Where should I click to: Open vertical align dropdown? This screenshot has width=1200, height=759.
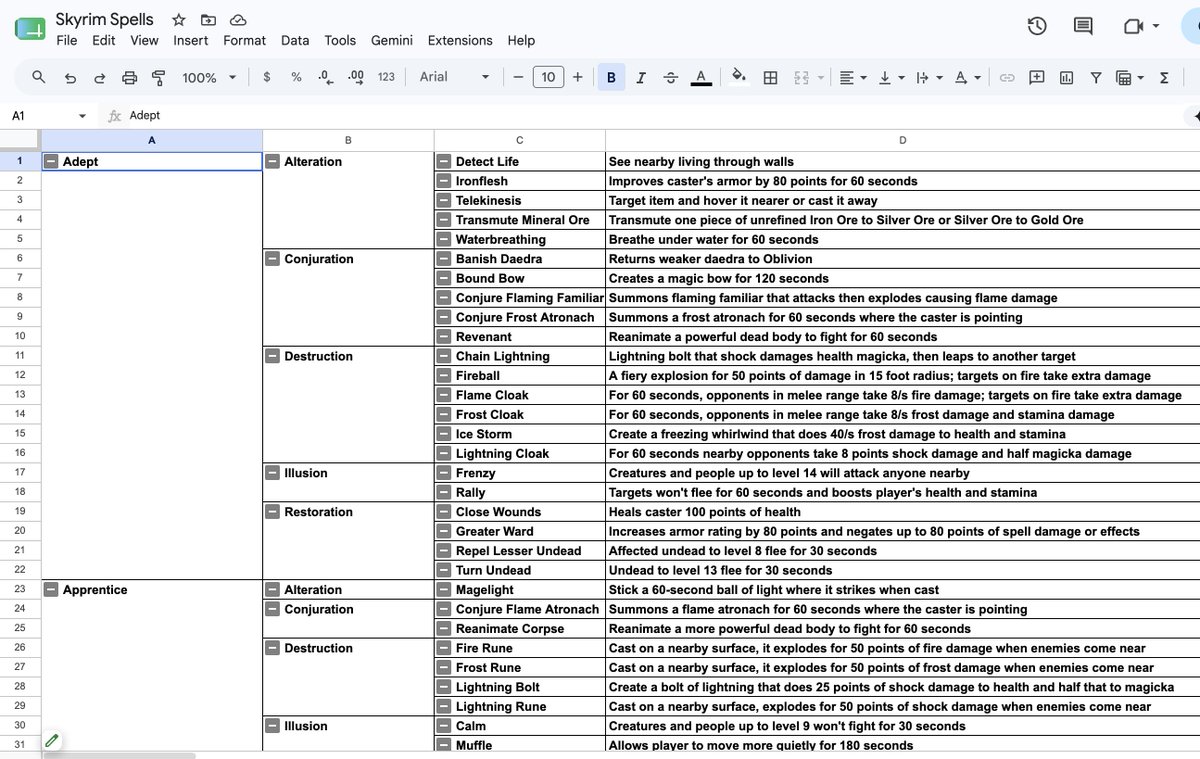[890, 77]
